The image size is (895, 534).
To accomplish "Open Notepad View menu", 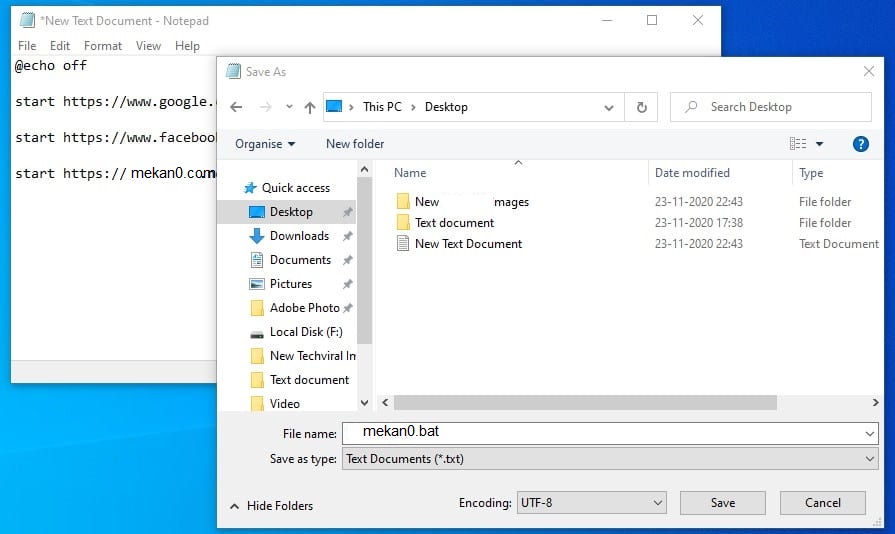I will coord(148,46).
